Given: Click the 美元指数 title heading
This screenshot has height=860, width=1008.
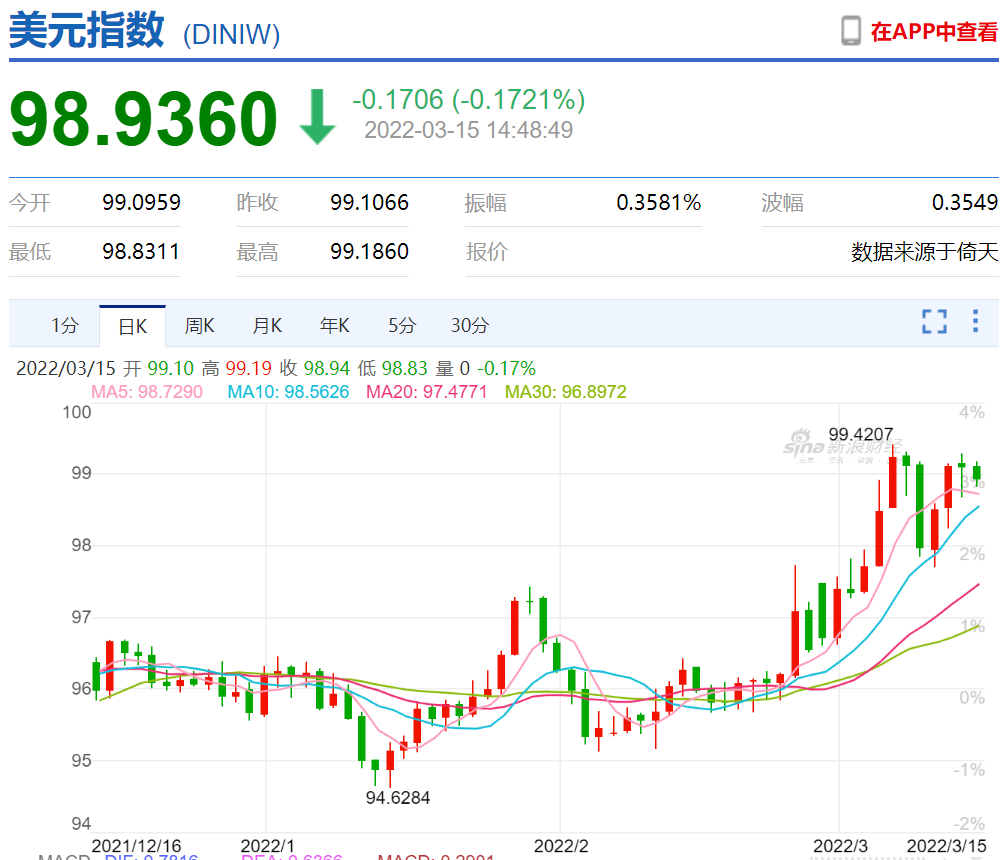Looking at the screenshot, I should 87,30.
